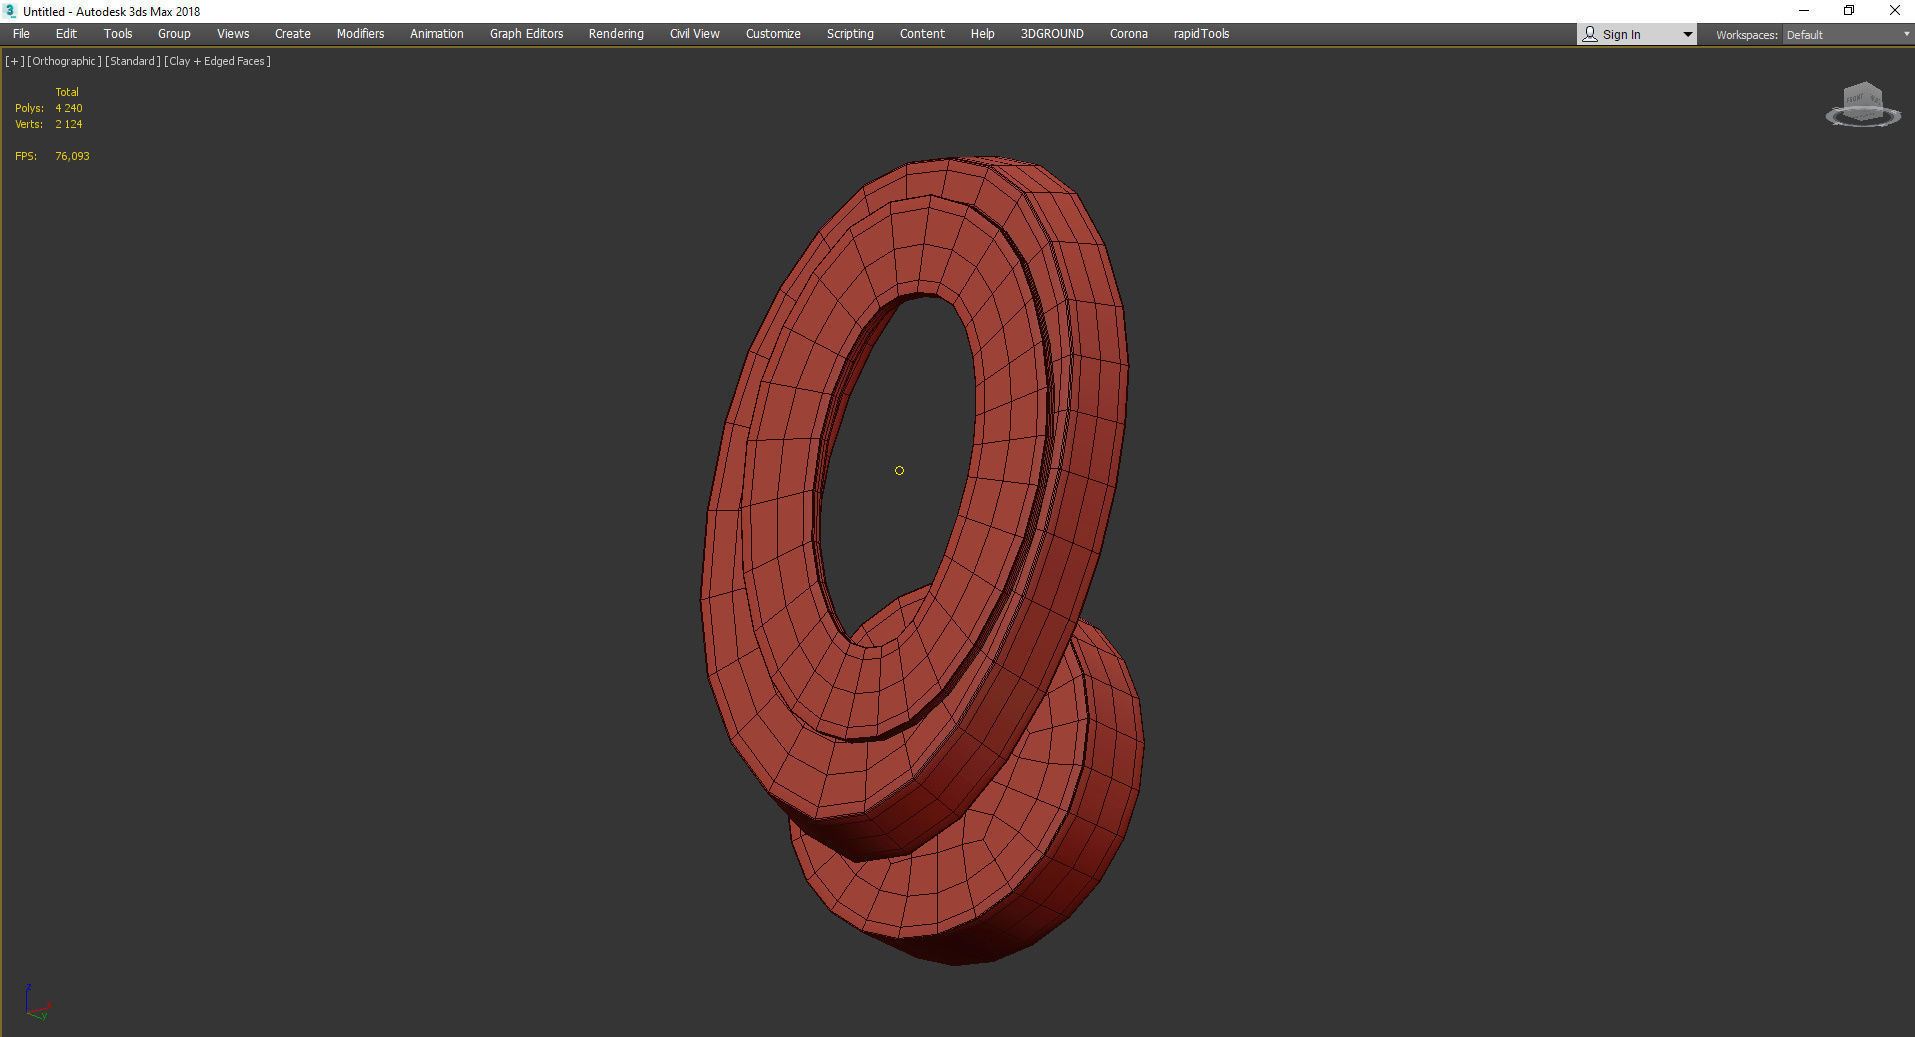Click the Clay + Edged Faces viewport label

[217, 61]
